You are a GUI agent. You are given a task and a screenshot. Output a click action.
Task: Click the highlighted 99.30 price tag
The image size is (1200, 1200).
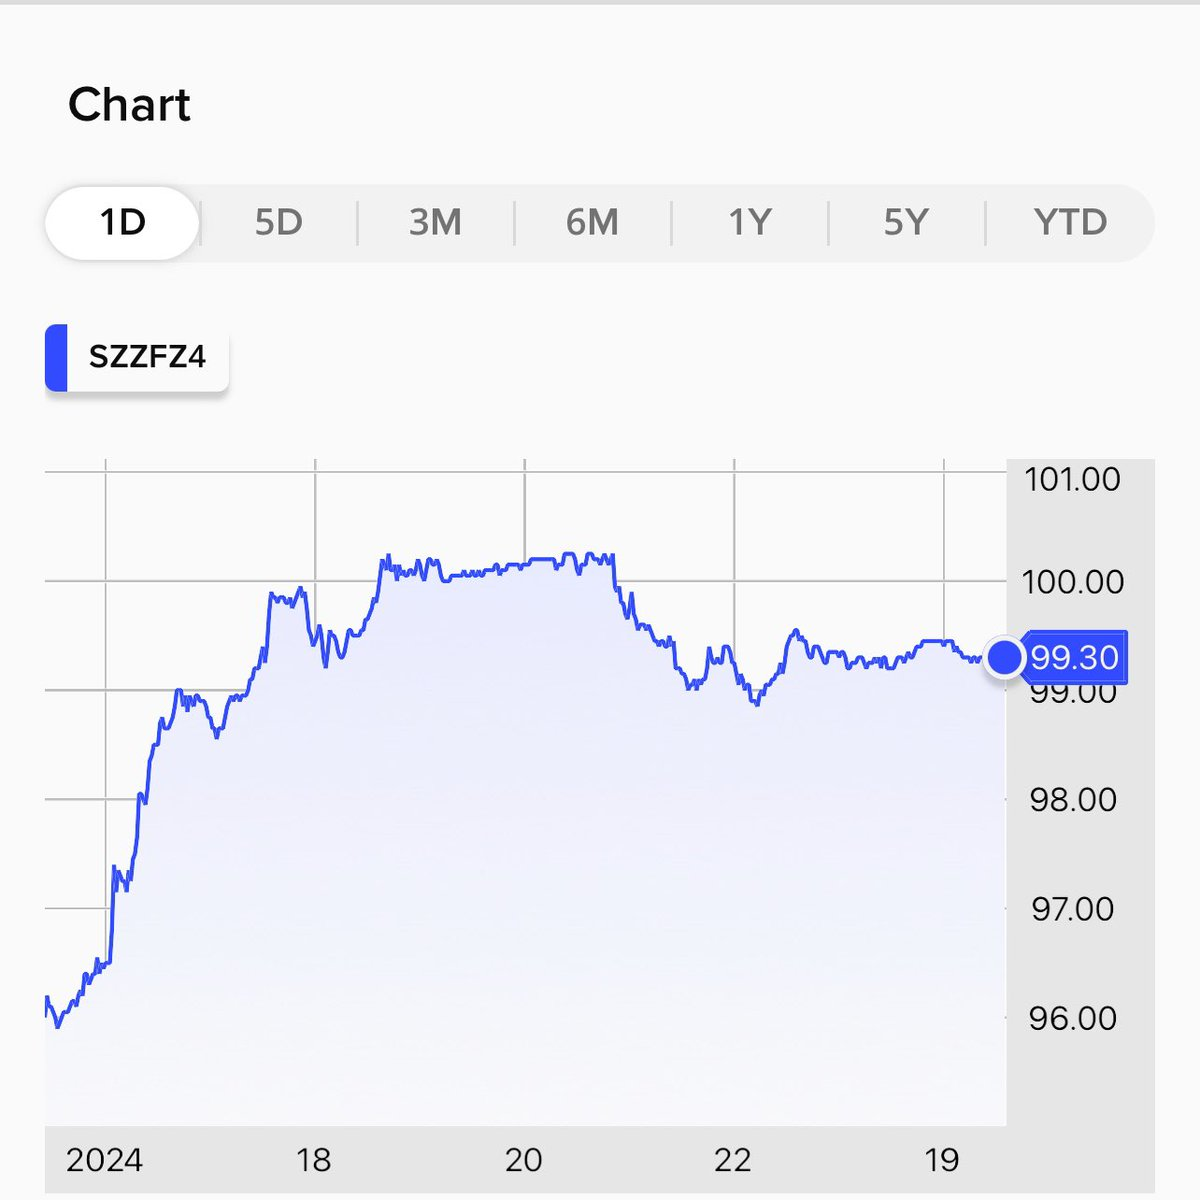pyautogui.click(x=1075, y=657)
